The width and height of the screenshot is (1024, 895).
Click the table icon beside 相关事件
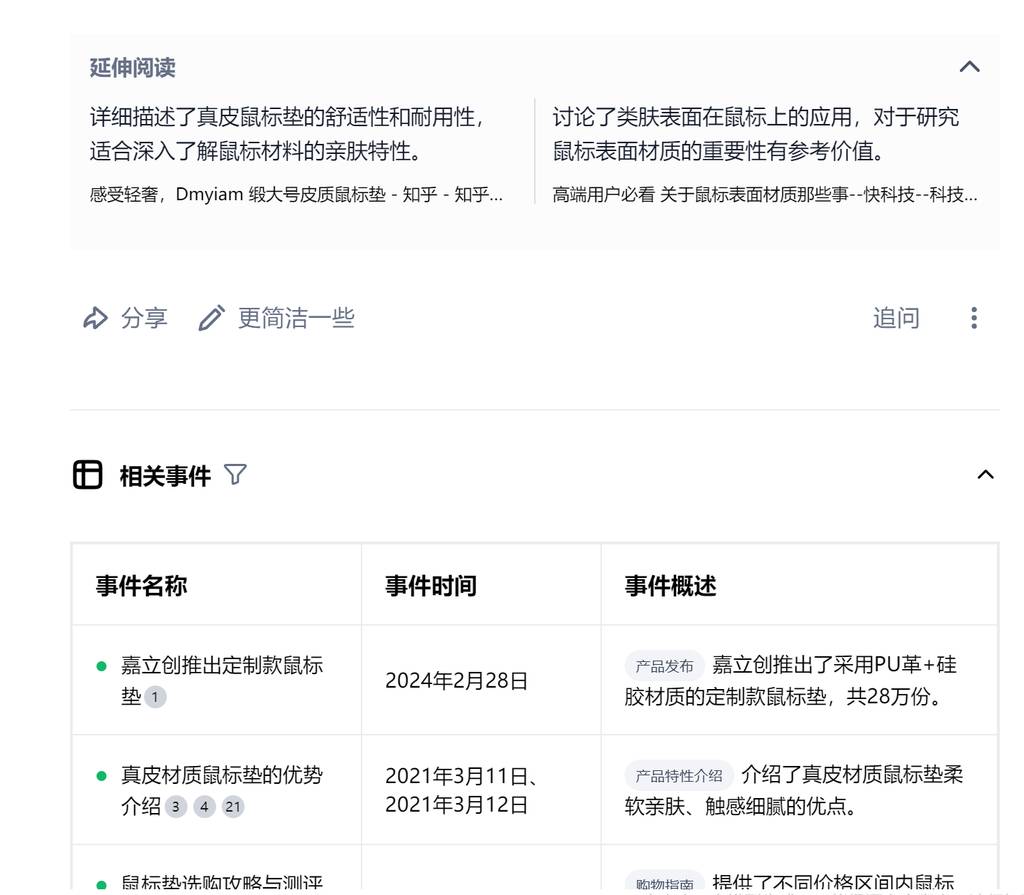(88, 475)
